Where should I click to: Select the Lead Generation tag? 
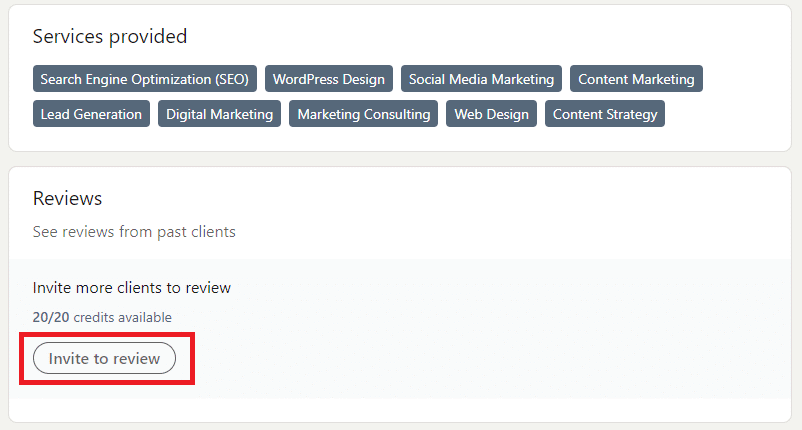point(92,114)
